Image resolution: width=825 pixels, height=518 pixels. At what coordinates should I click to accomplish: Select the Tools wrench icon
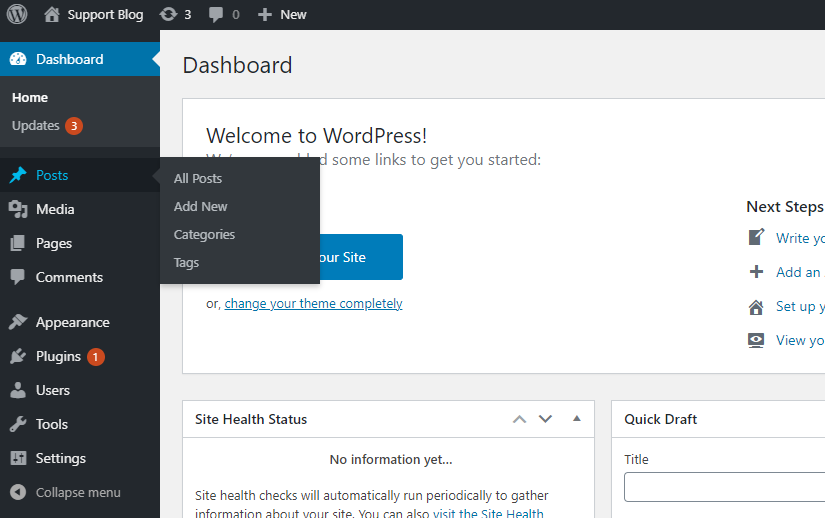pos(18,424)
